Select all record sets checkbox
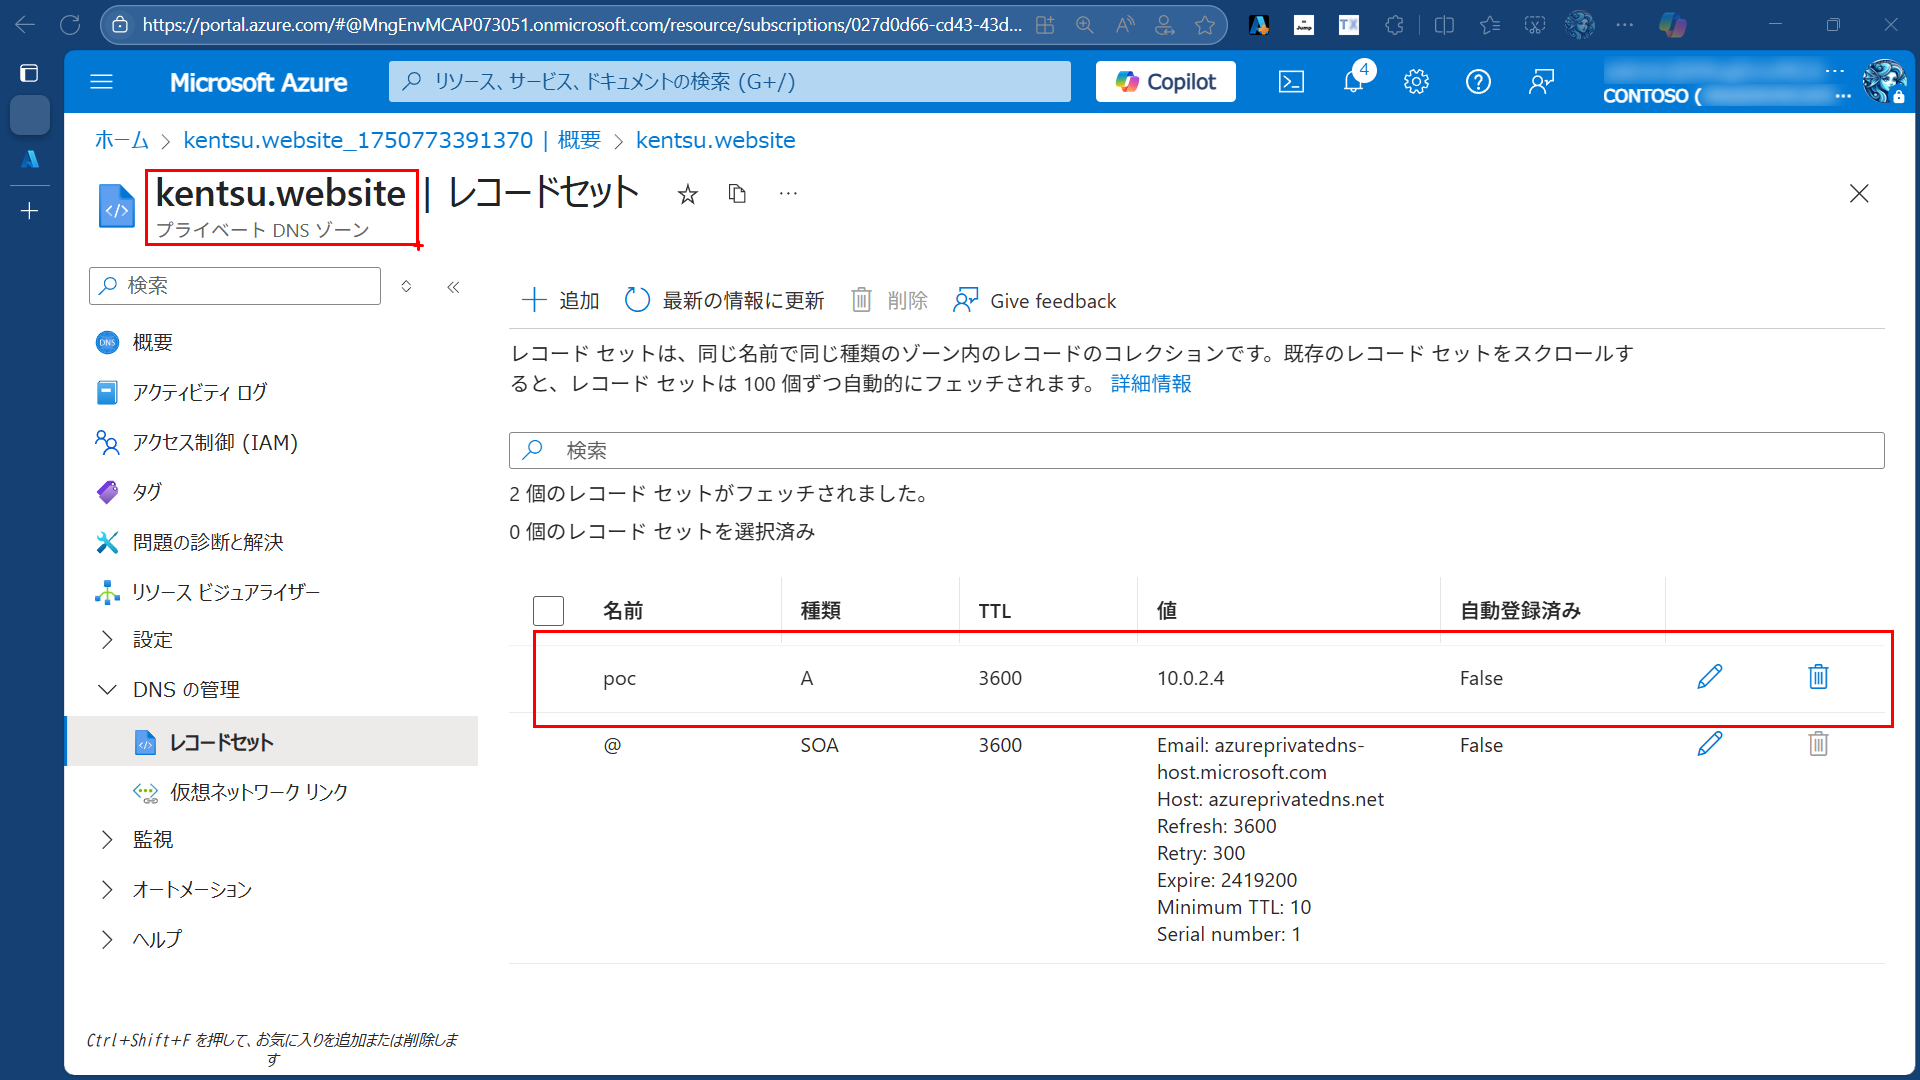The image size is (1920, 1080). (x=548, y=610)
